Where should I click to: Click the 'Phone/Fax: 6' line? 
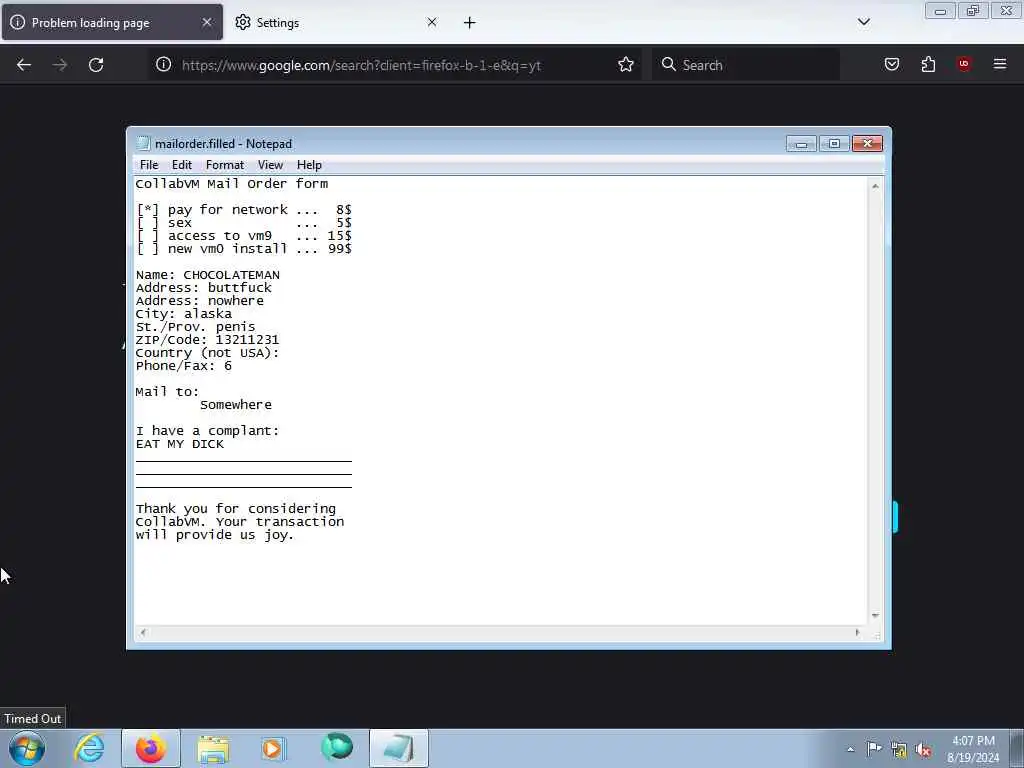(x=184, y=366)
